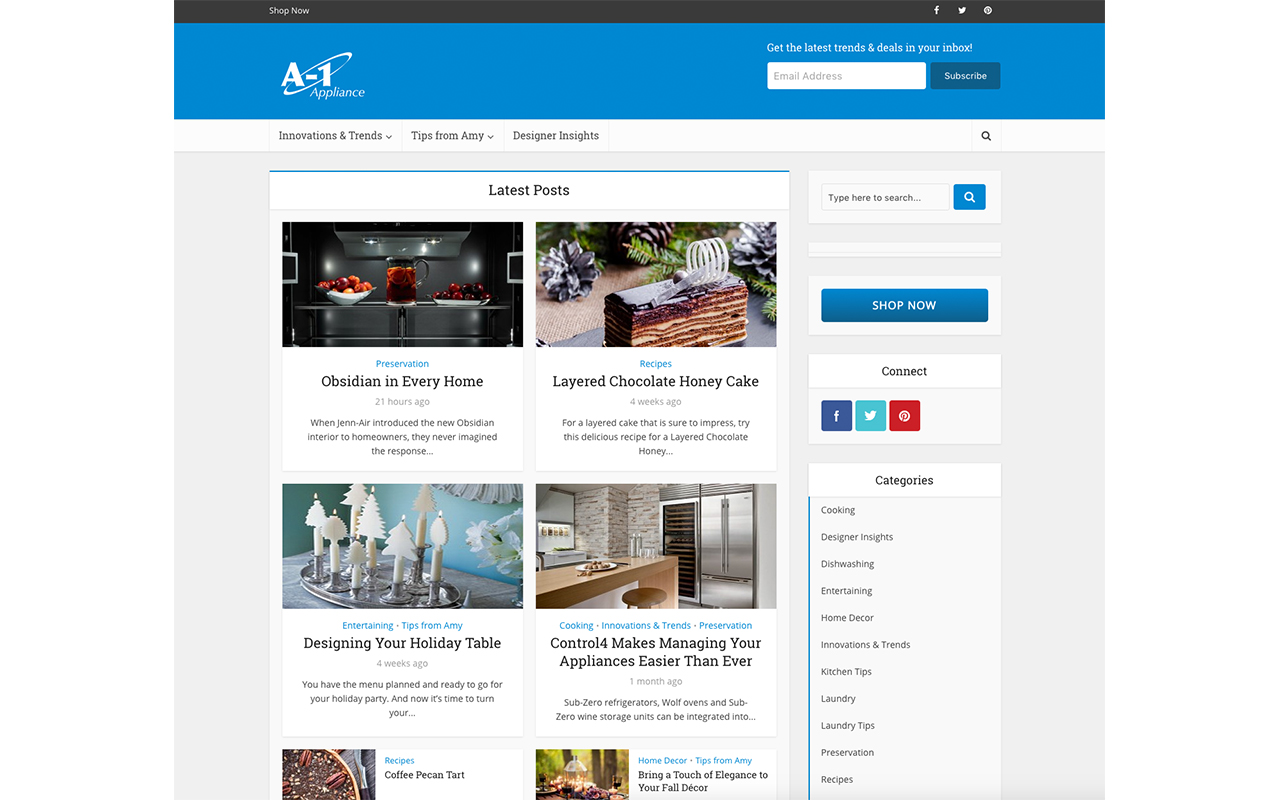Viewport: 1280px width, 800px height.
Task: Open 'Layered Chocolate Honey Cake' post title
Action: point(656,381)
